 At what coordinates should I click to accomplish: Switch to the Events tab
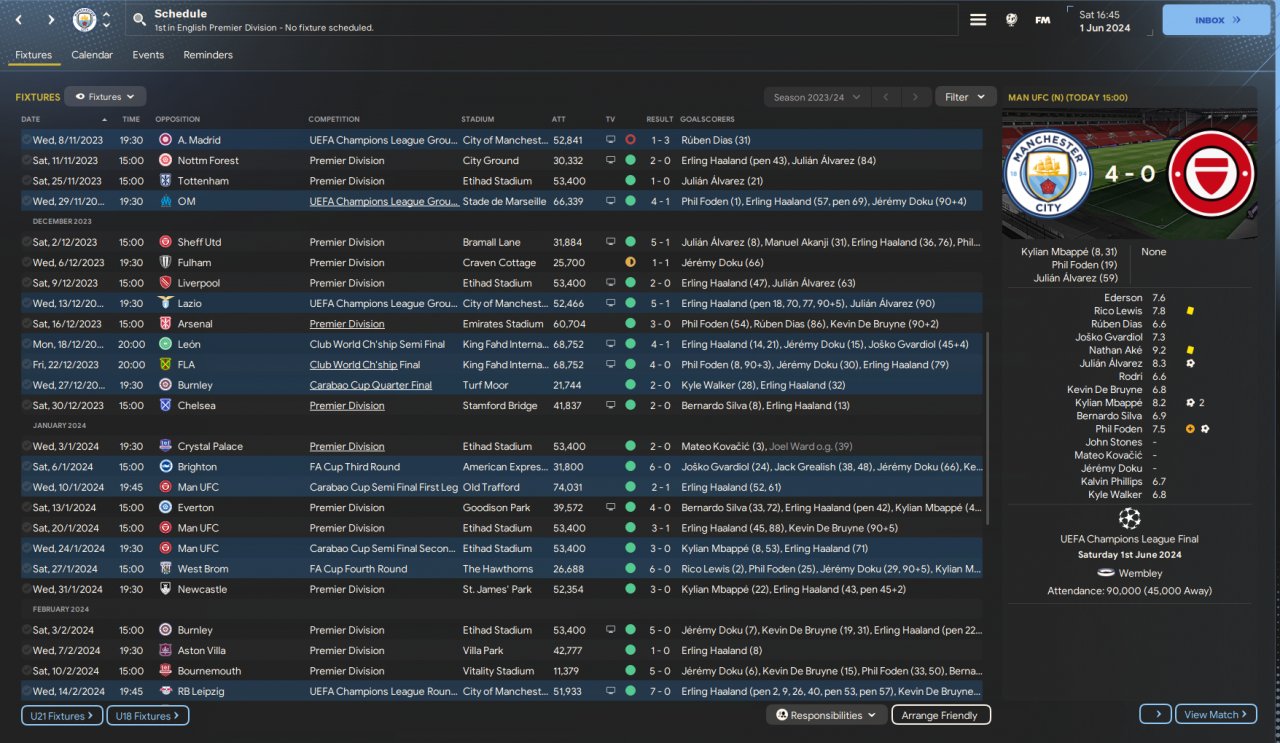click(148, 55)
